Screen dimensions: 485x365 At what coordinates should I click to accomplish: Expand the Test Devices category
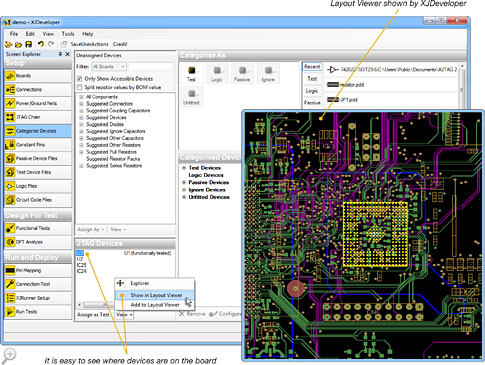[x=184, y=168]
